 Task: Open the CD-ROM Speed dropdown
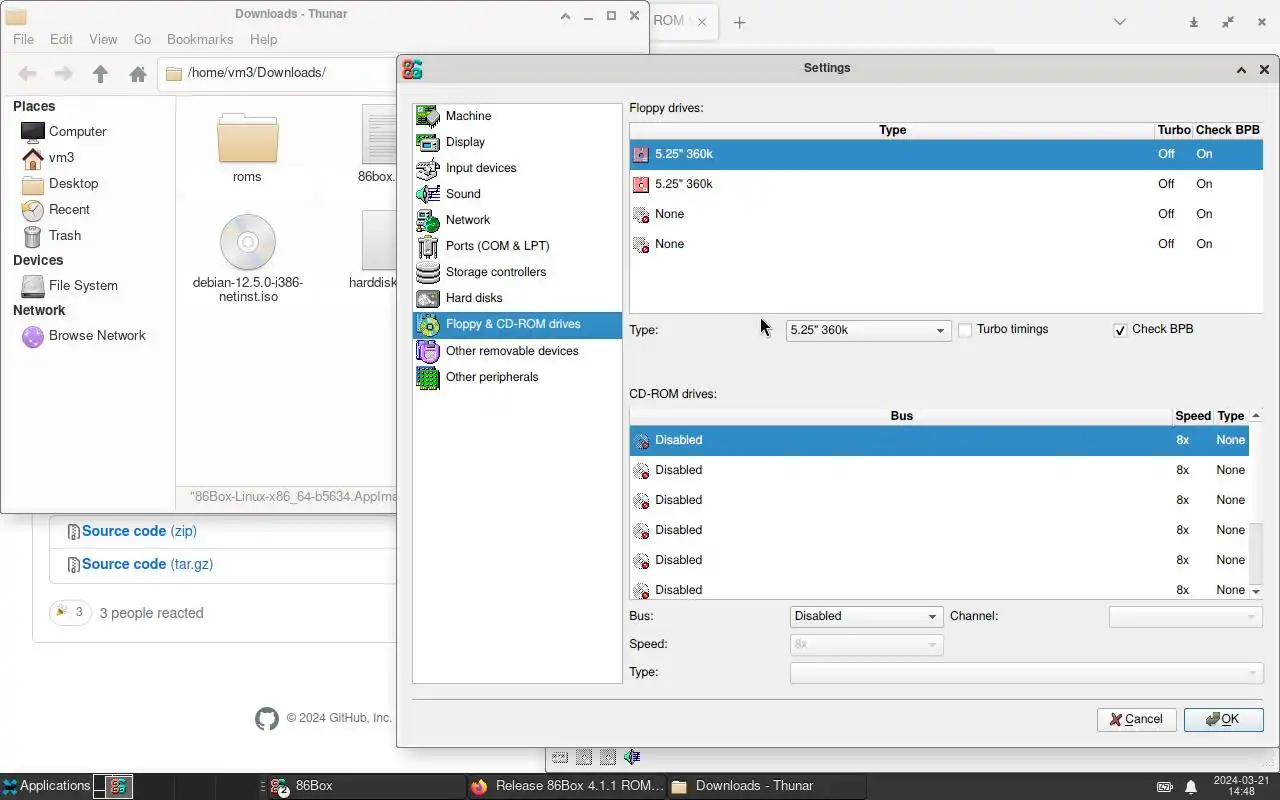tap(866, 644)
